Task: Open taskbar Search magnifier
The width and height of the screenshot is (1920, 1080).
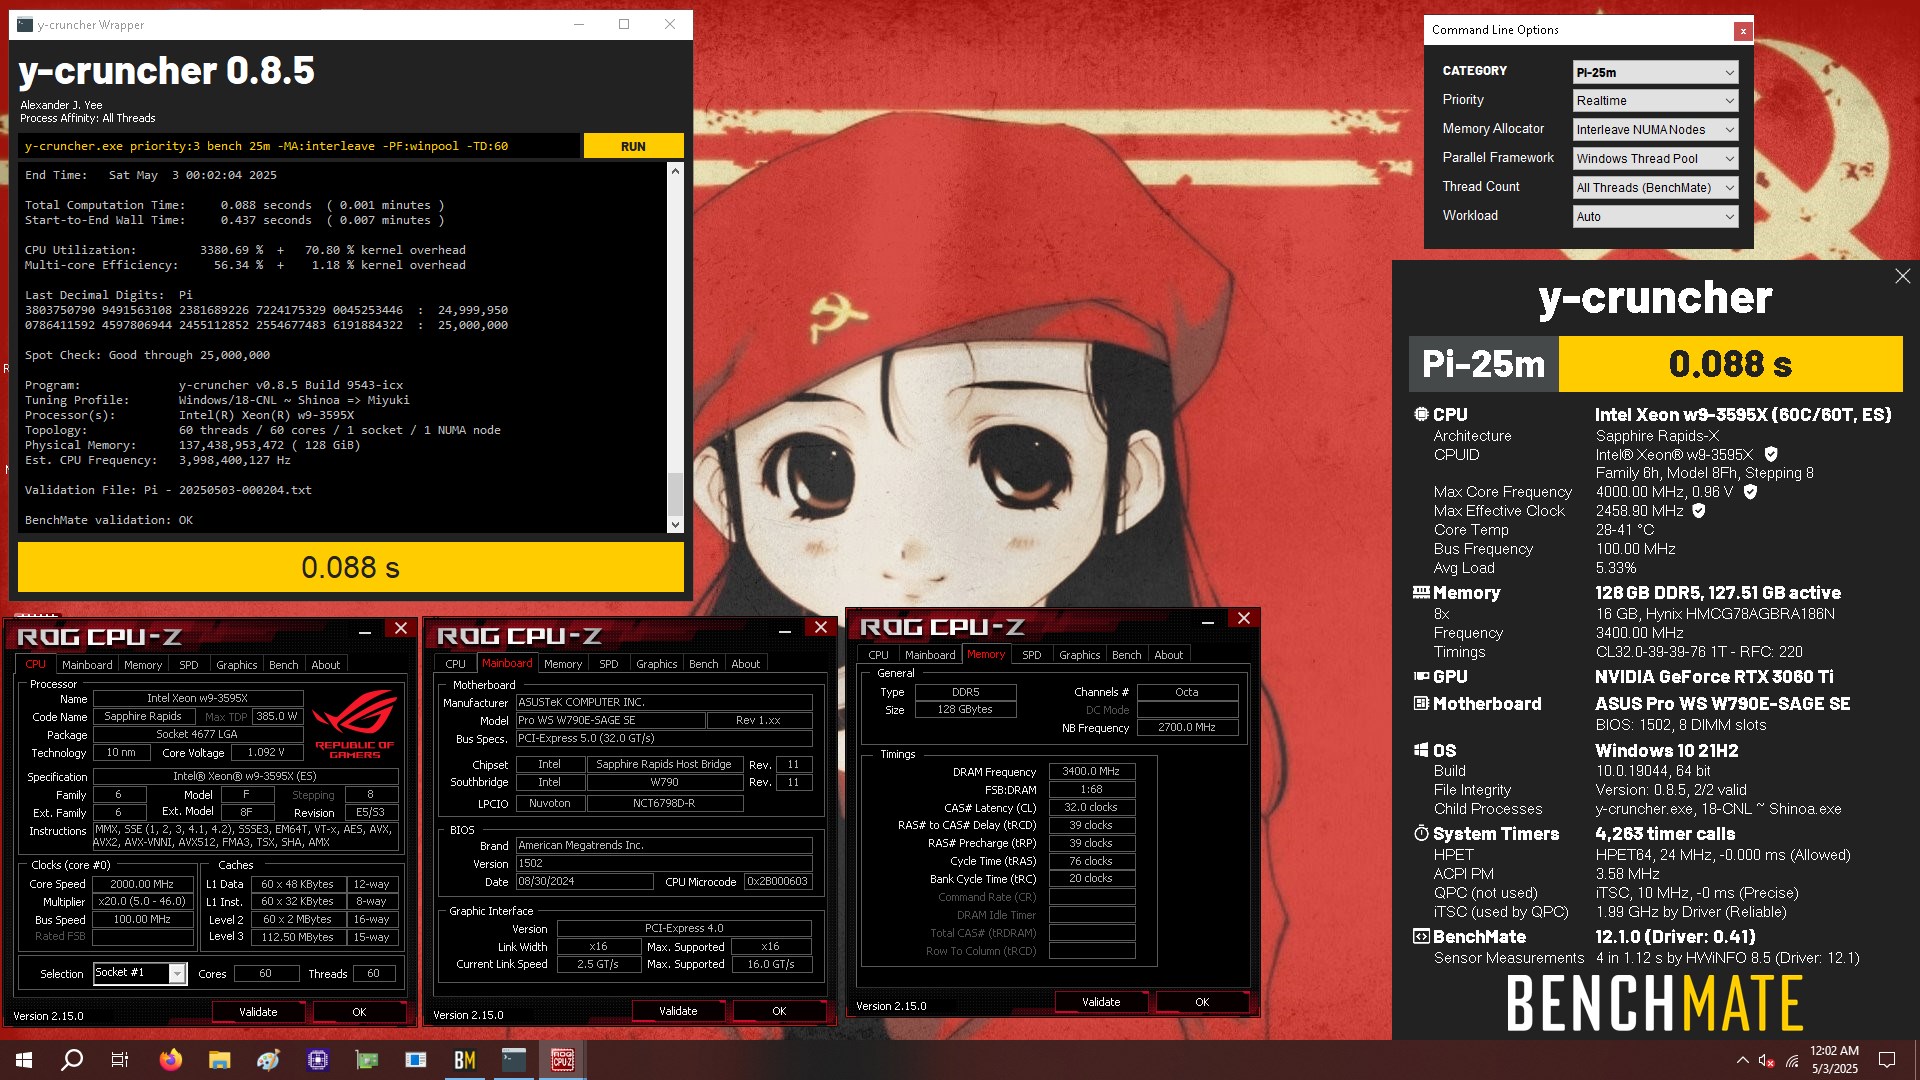Action: tap(72, 1060)
